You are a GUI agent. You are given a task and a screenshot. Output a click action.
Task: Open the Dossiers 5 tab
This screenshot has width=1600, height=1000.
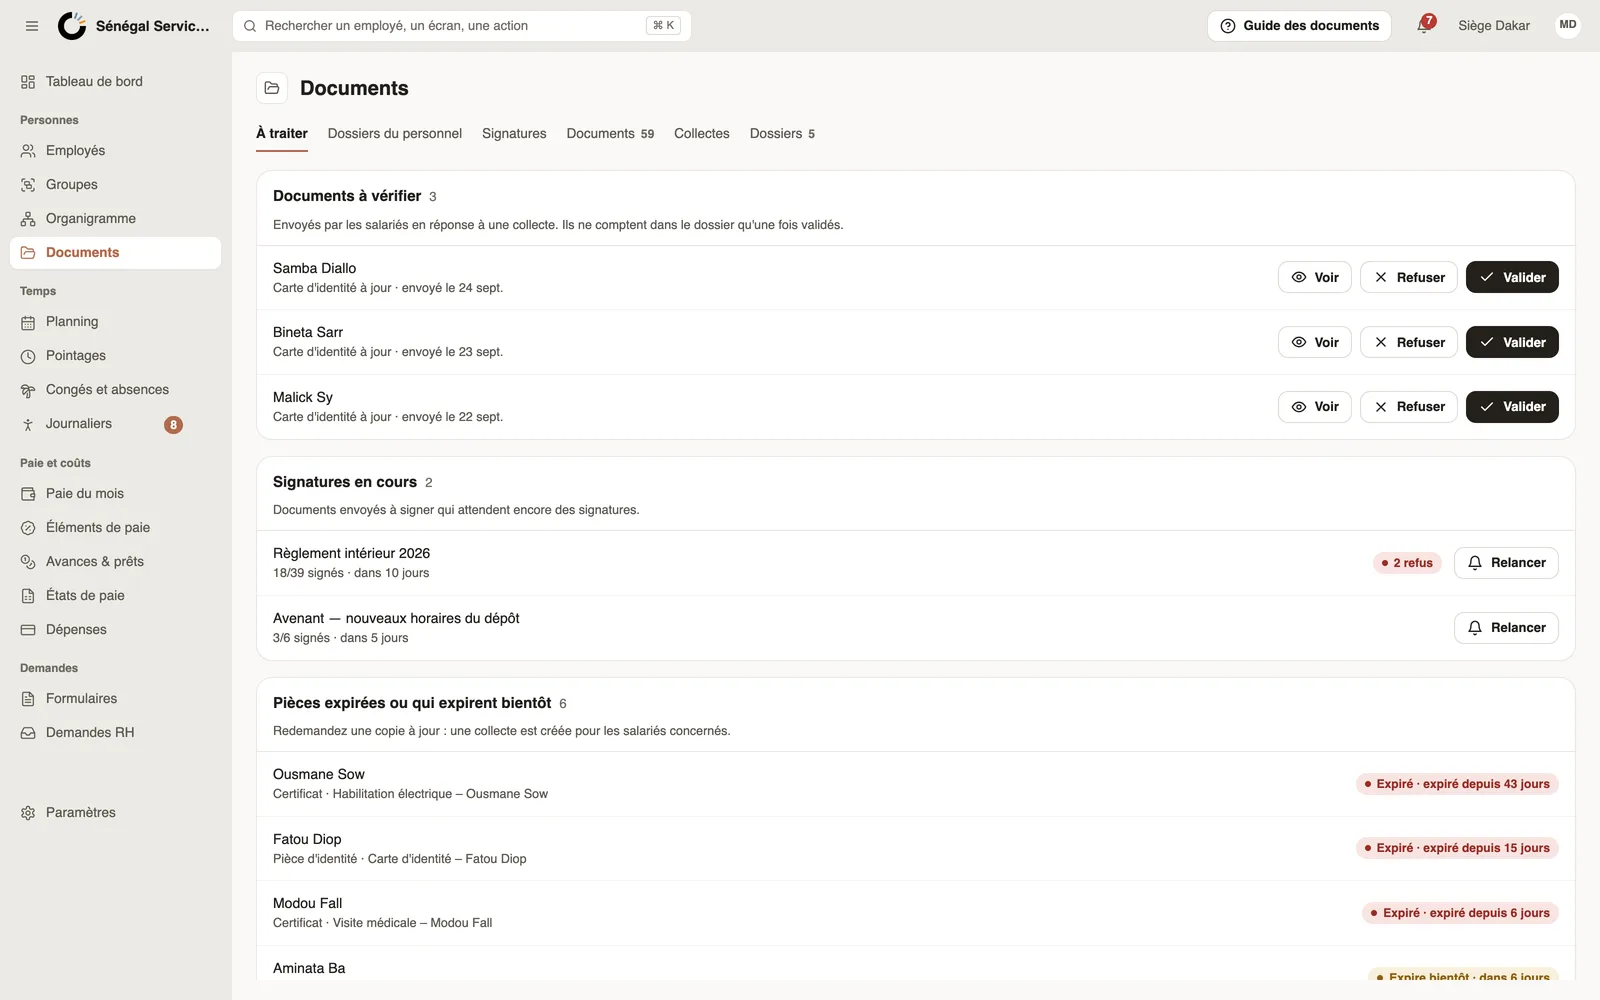coord(782,134)
